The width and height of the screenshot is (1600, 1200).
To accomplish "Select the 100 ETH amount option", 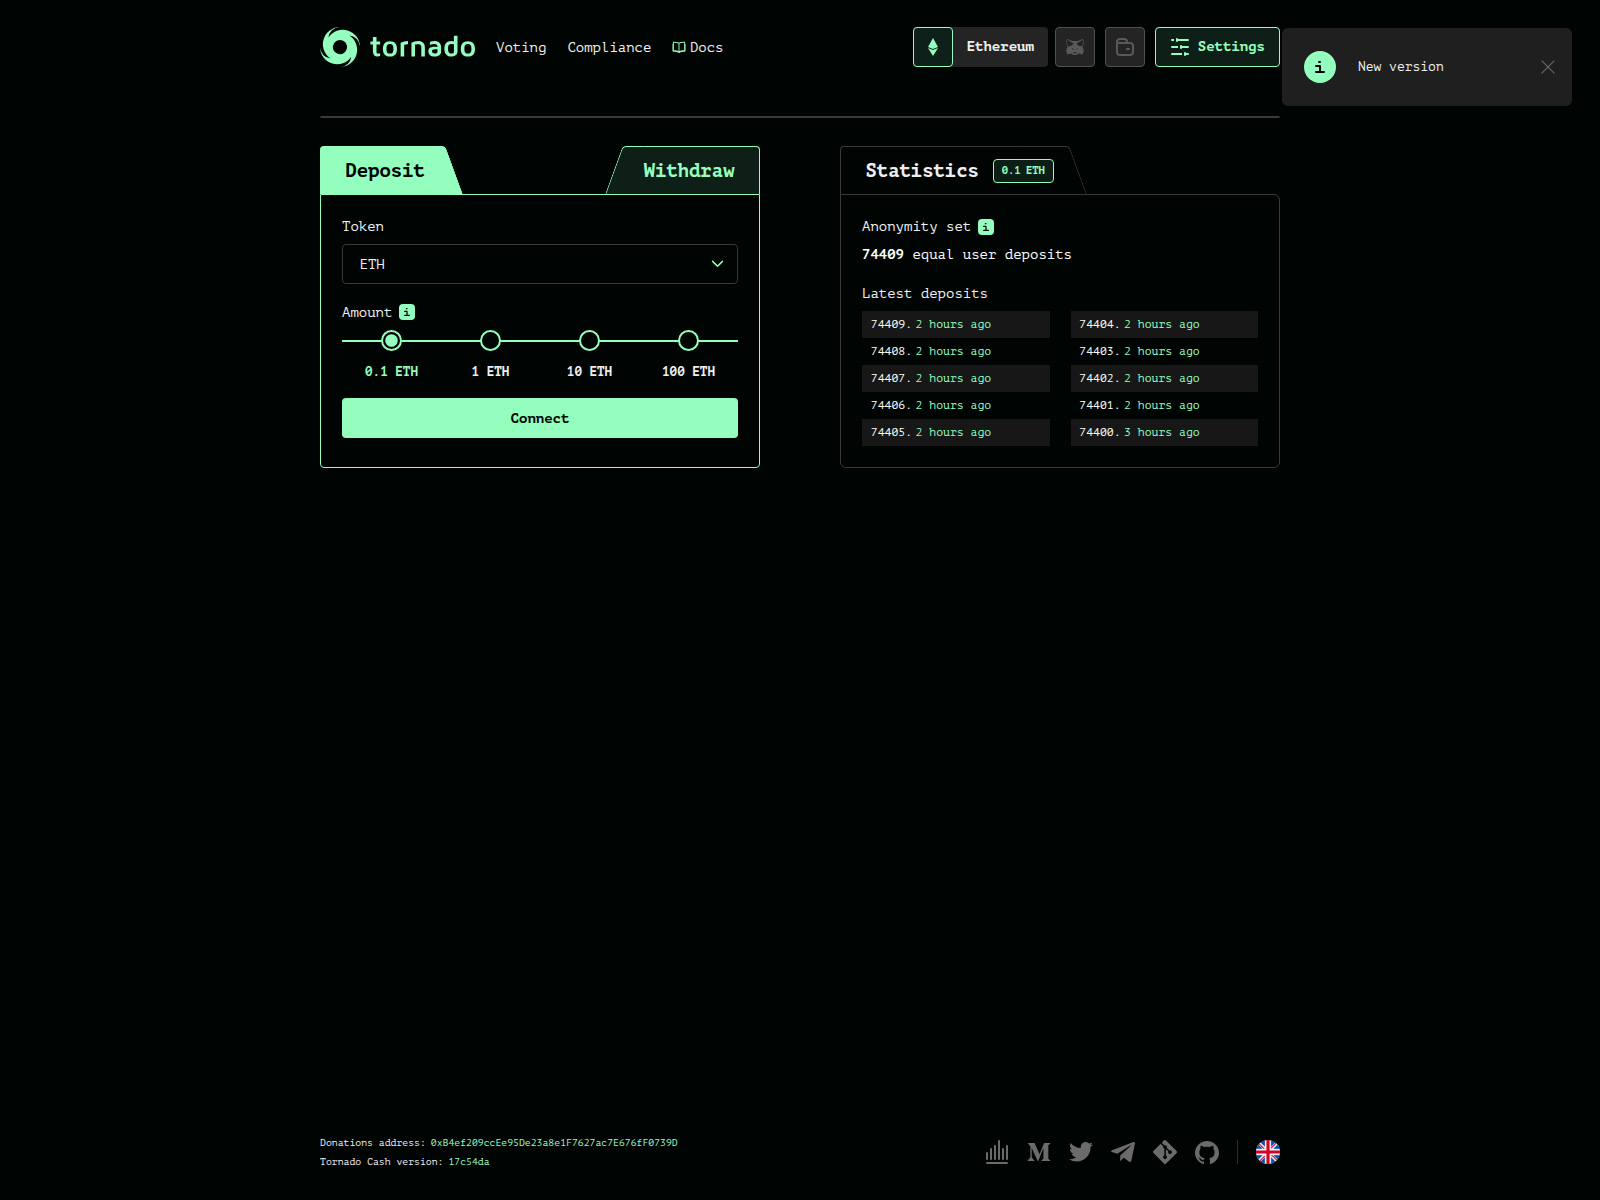I will pos(688,341).
